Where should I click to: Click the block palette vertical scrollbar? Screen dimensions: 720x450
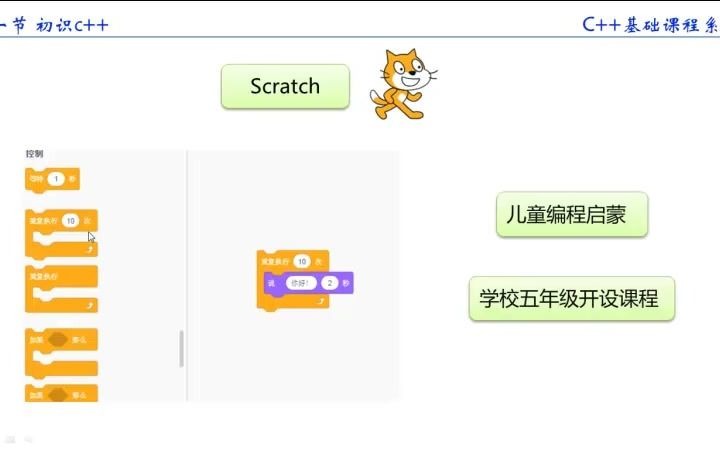181,349
